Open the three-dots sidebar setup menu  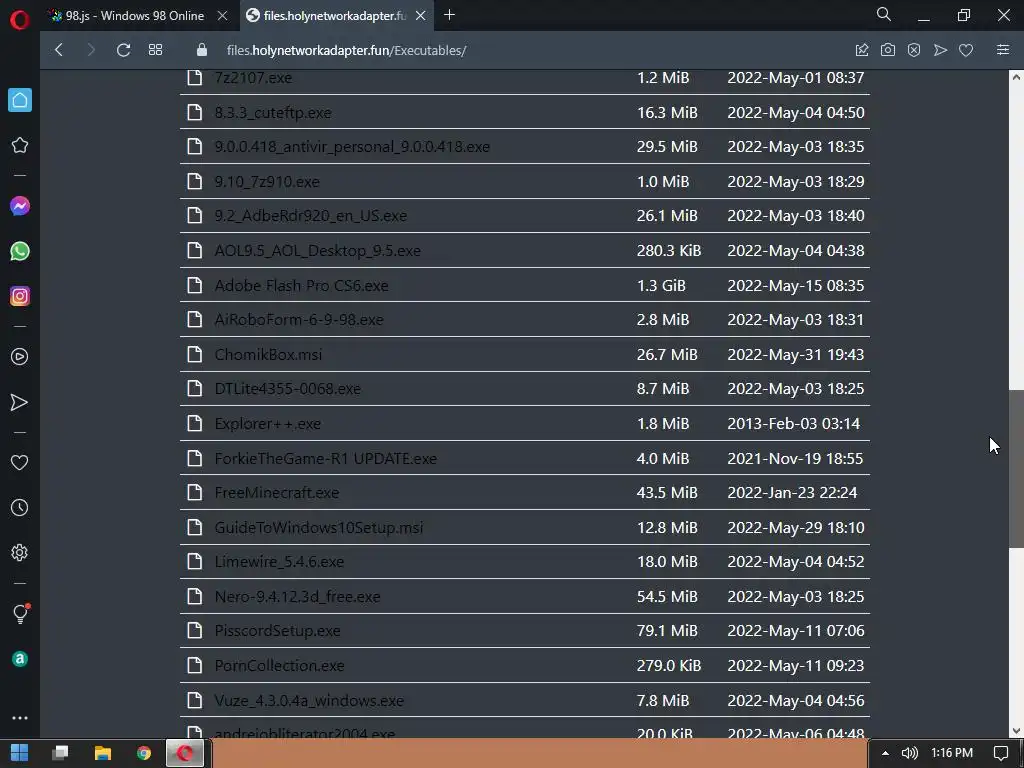(x=20, y=718)
